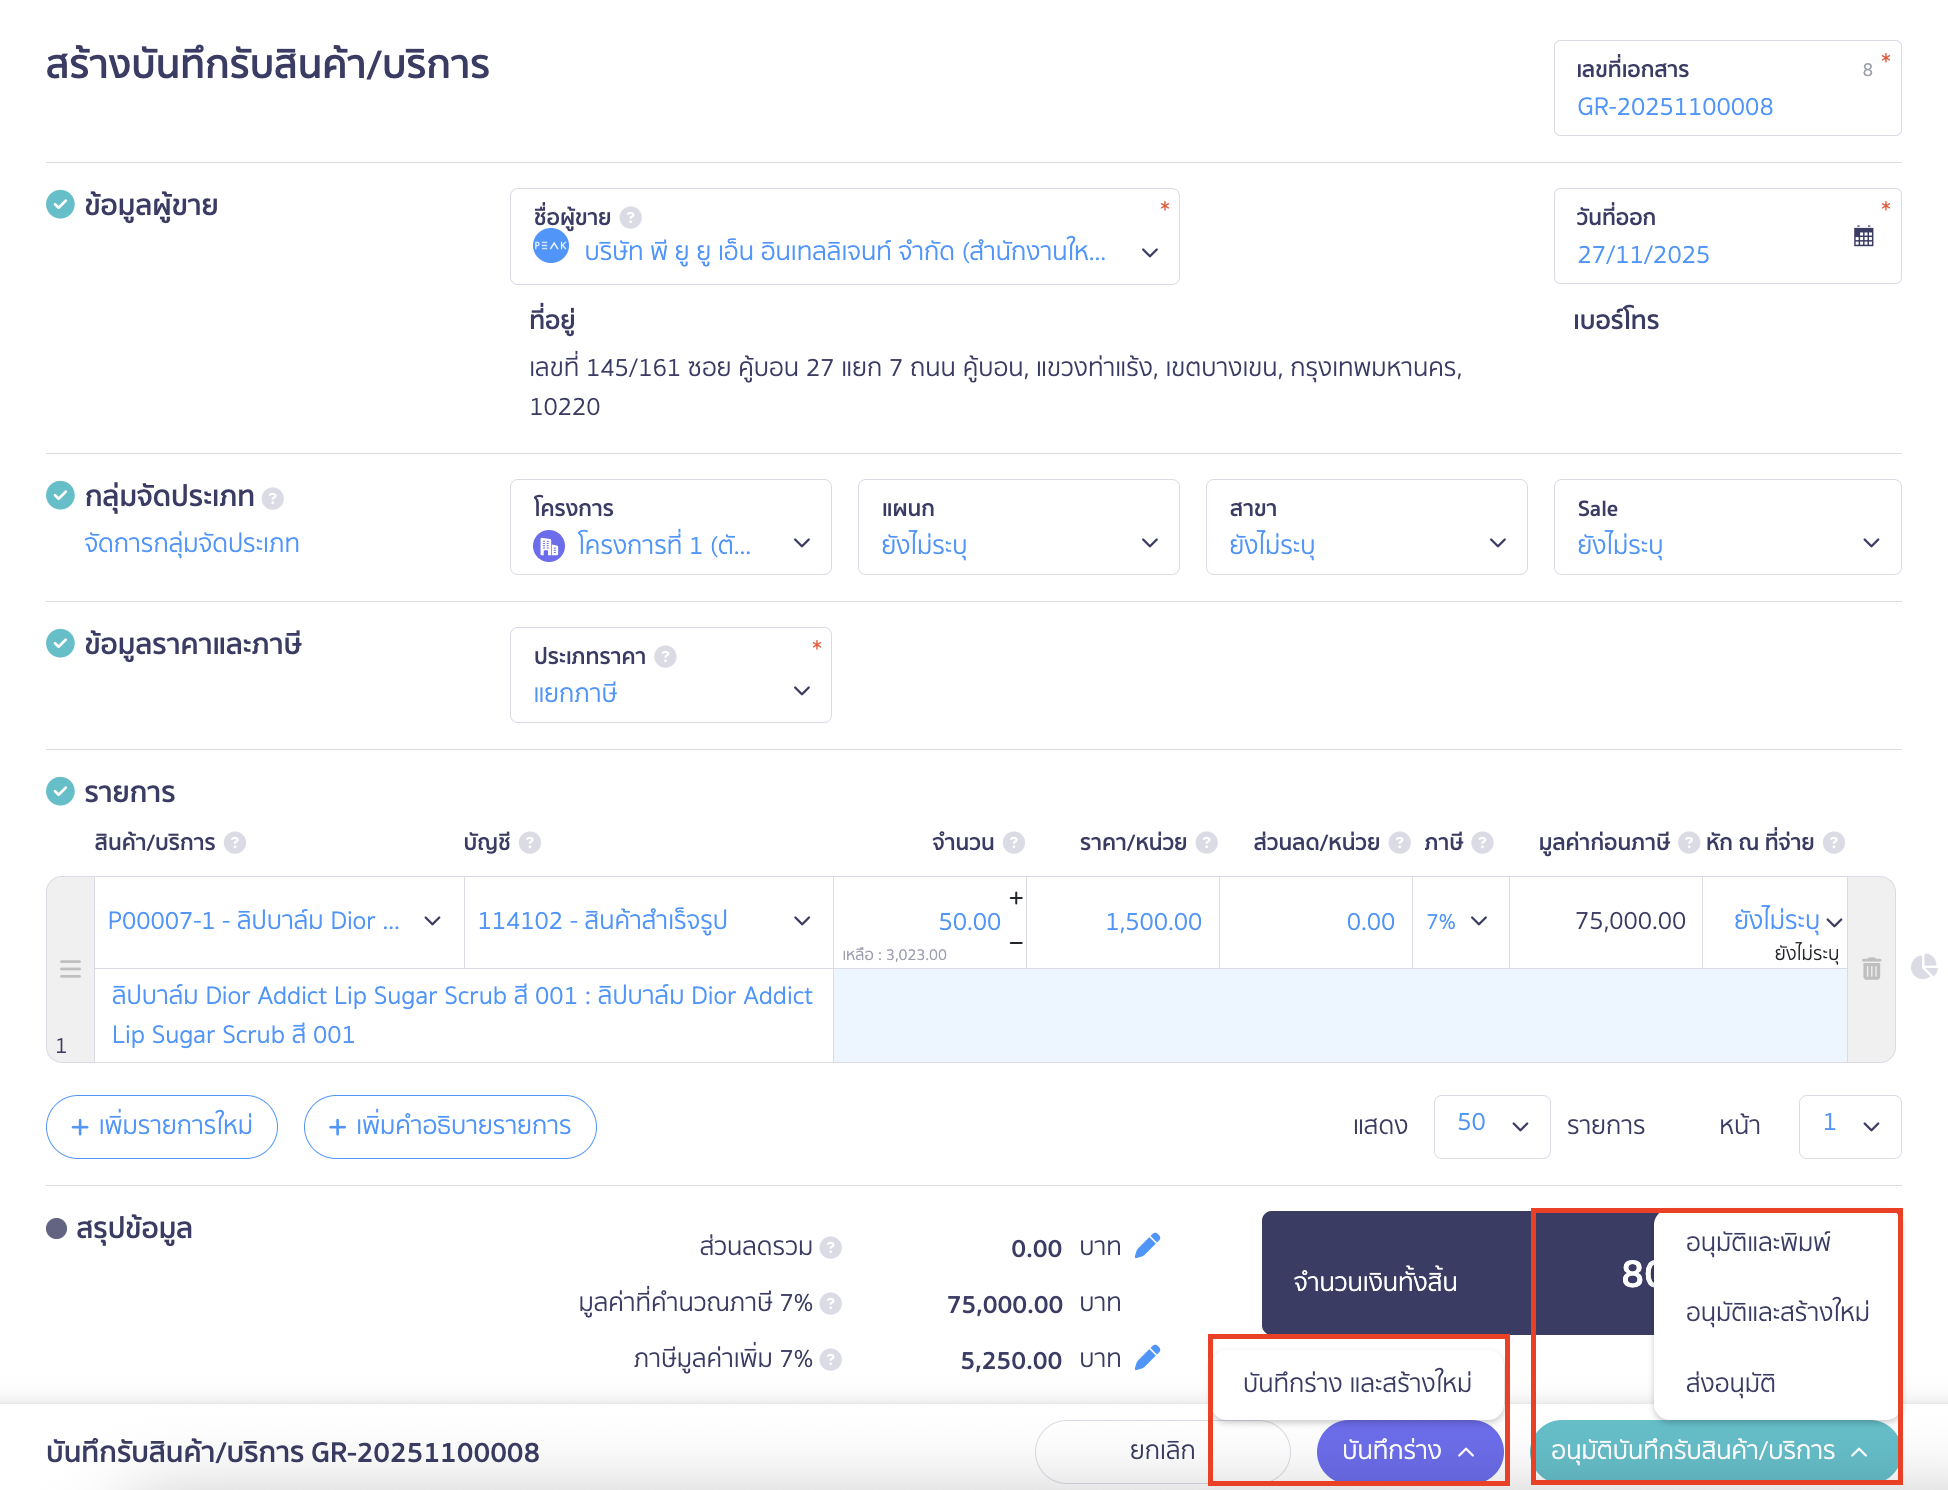Click pie chart icon beside item row
The image size is (1948, 1490).
(1923, 966)
